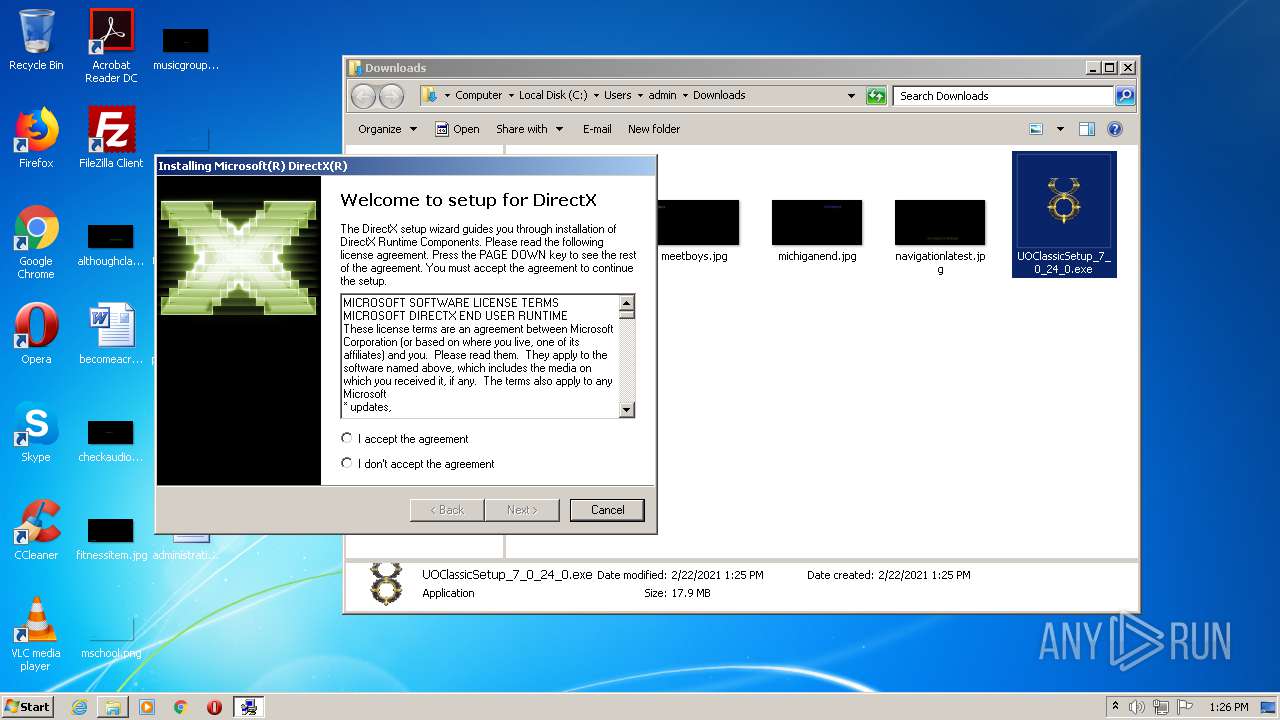Select UOClassicSetup_7_0_24_0.exe file in Downloads
This screenshot has width=1280, height=720.
[1064, 214]
